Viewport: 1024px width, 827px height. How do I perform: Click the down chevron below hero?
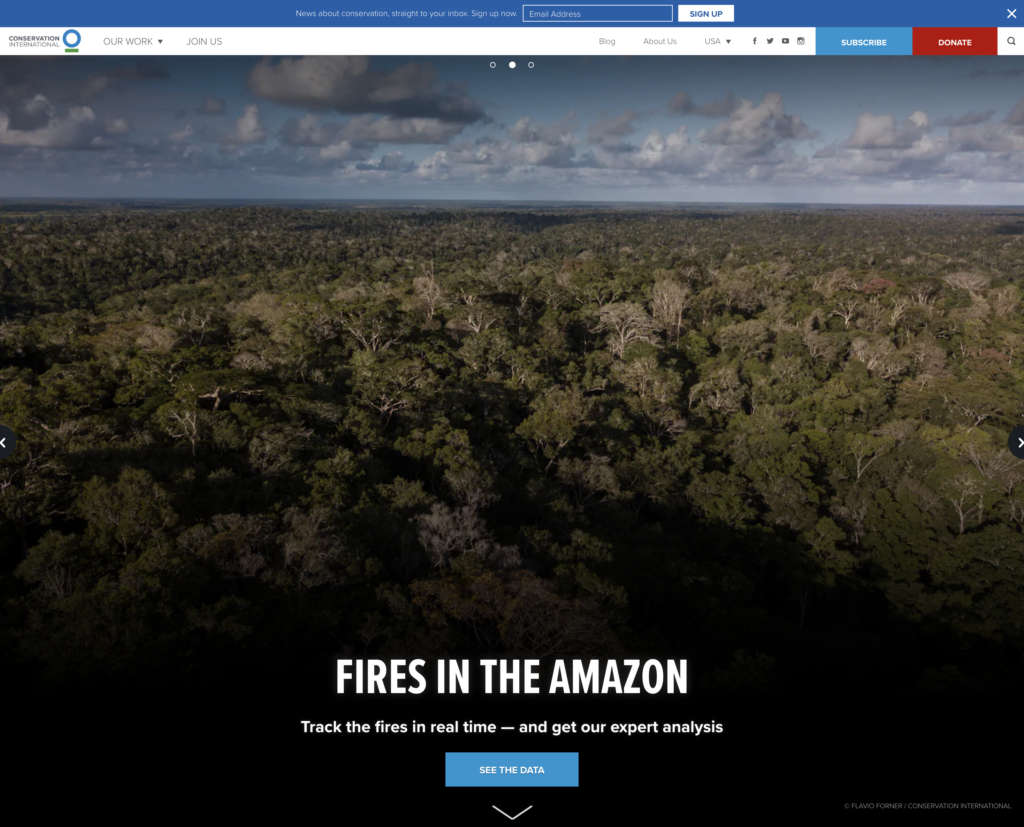(512, 811)
